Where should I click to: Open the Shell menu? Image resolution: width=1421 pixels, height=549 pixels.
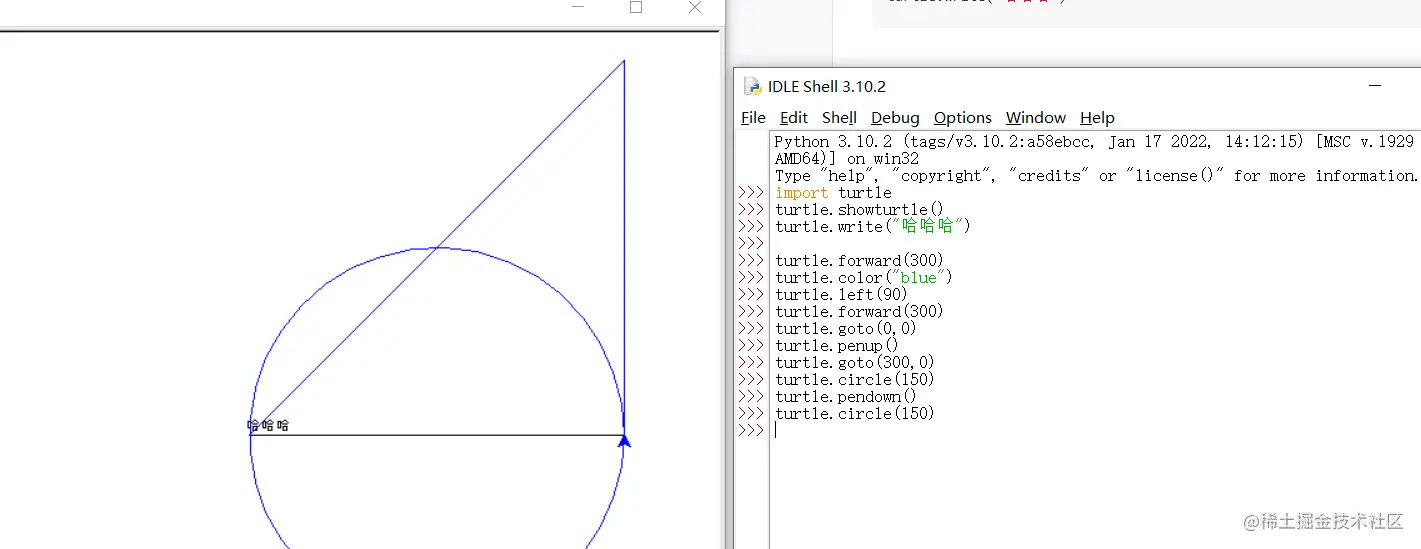[x=839, y=118]
